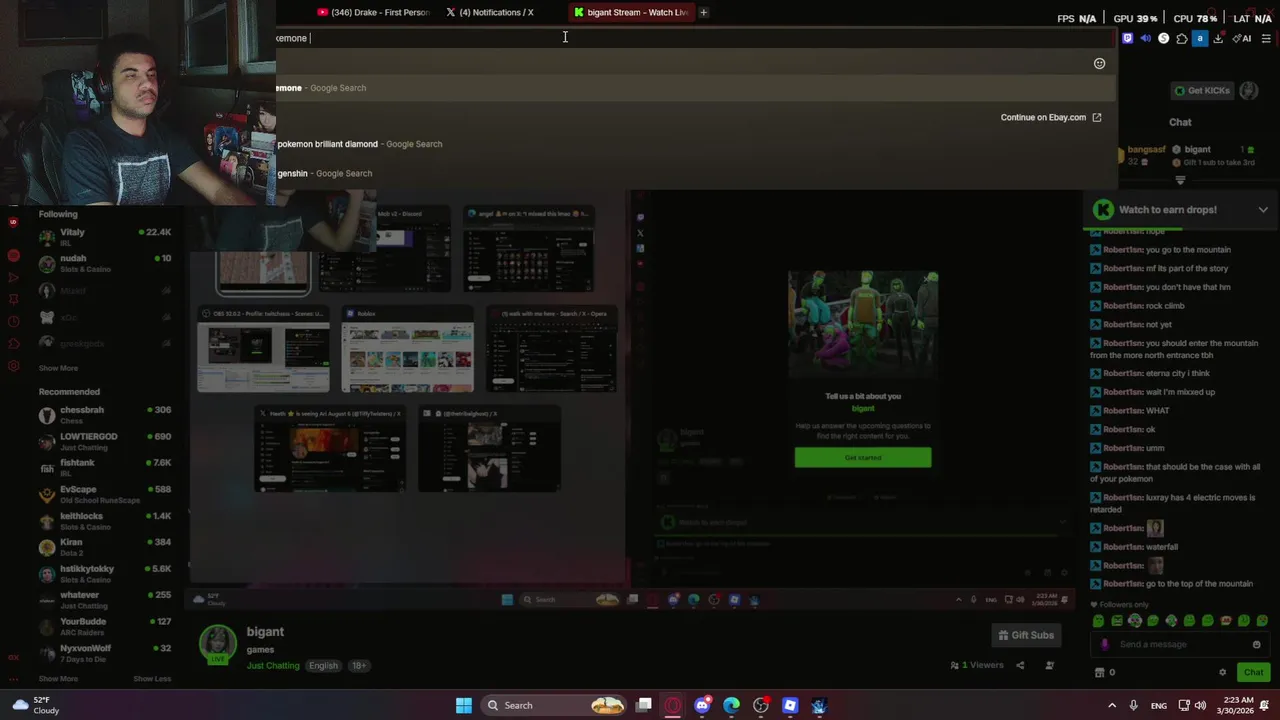Click the green Chat send button
1280x720 pixels.
[1253, 672]
